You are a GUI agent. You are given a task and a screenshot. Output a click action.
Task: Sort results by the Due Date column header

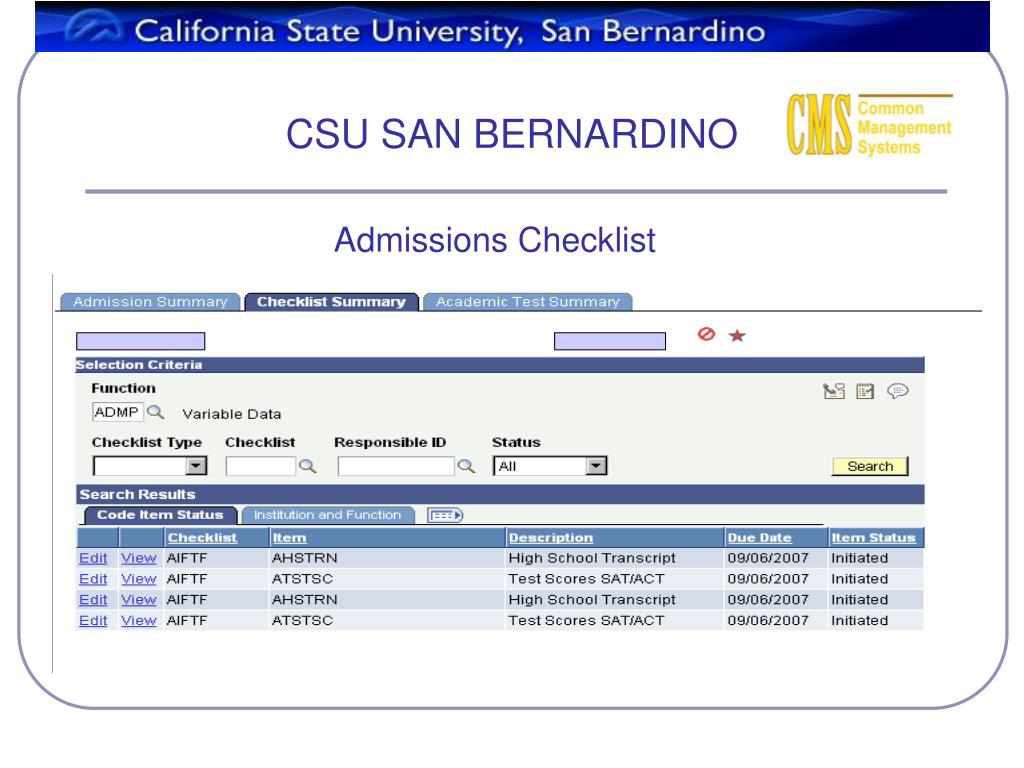tap(760, 538)
